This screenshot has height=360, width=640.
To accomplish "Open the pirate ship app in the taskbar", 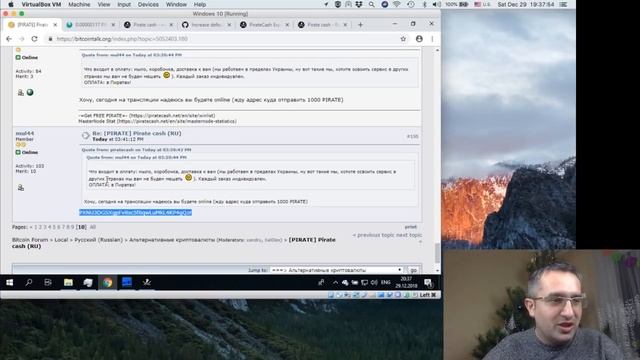I will click(147, 282).
